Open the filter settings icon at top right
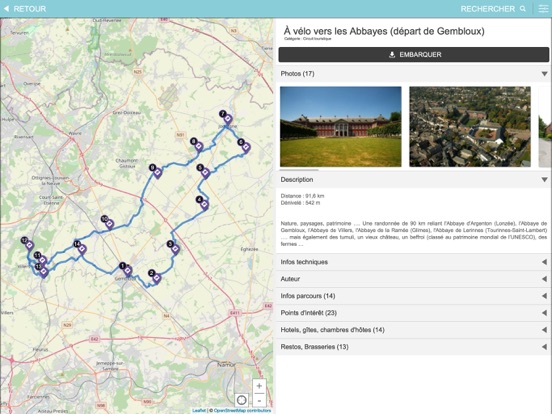This screenshot has height=414, width=552. click(544, 9)
